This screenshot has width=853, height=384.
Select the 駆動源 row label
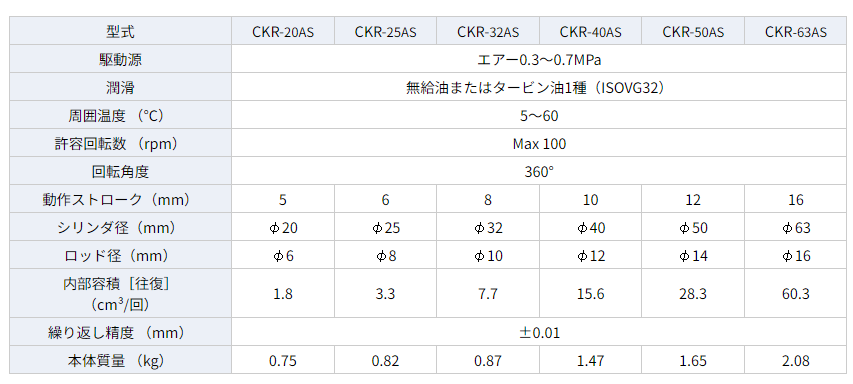tap(121, 59)
